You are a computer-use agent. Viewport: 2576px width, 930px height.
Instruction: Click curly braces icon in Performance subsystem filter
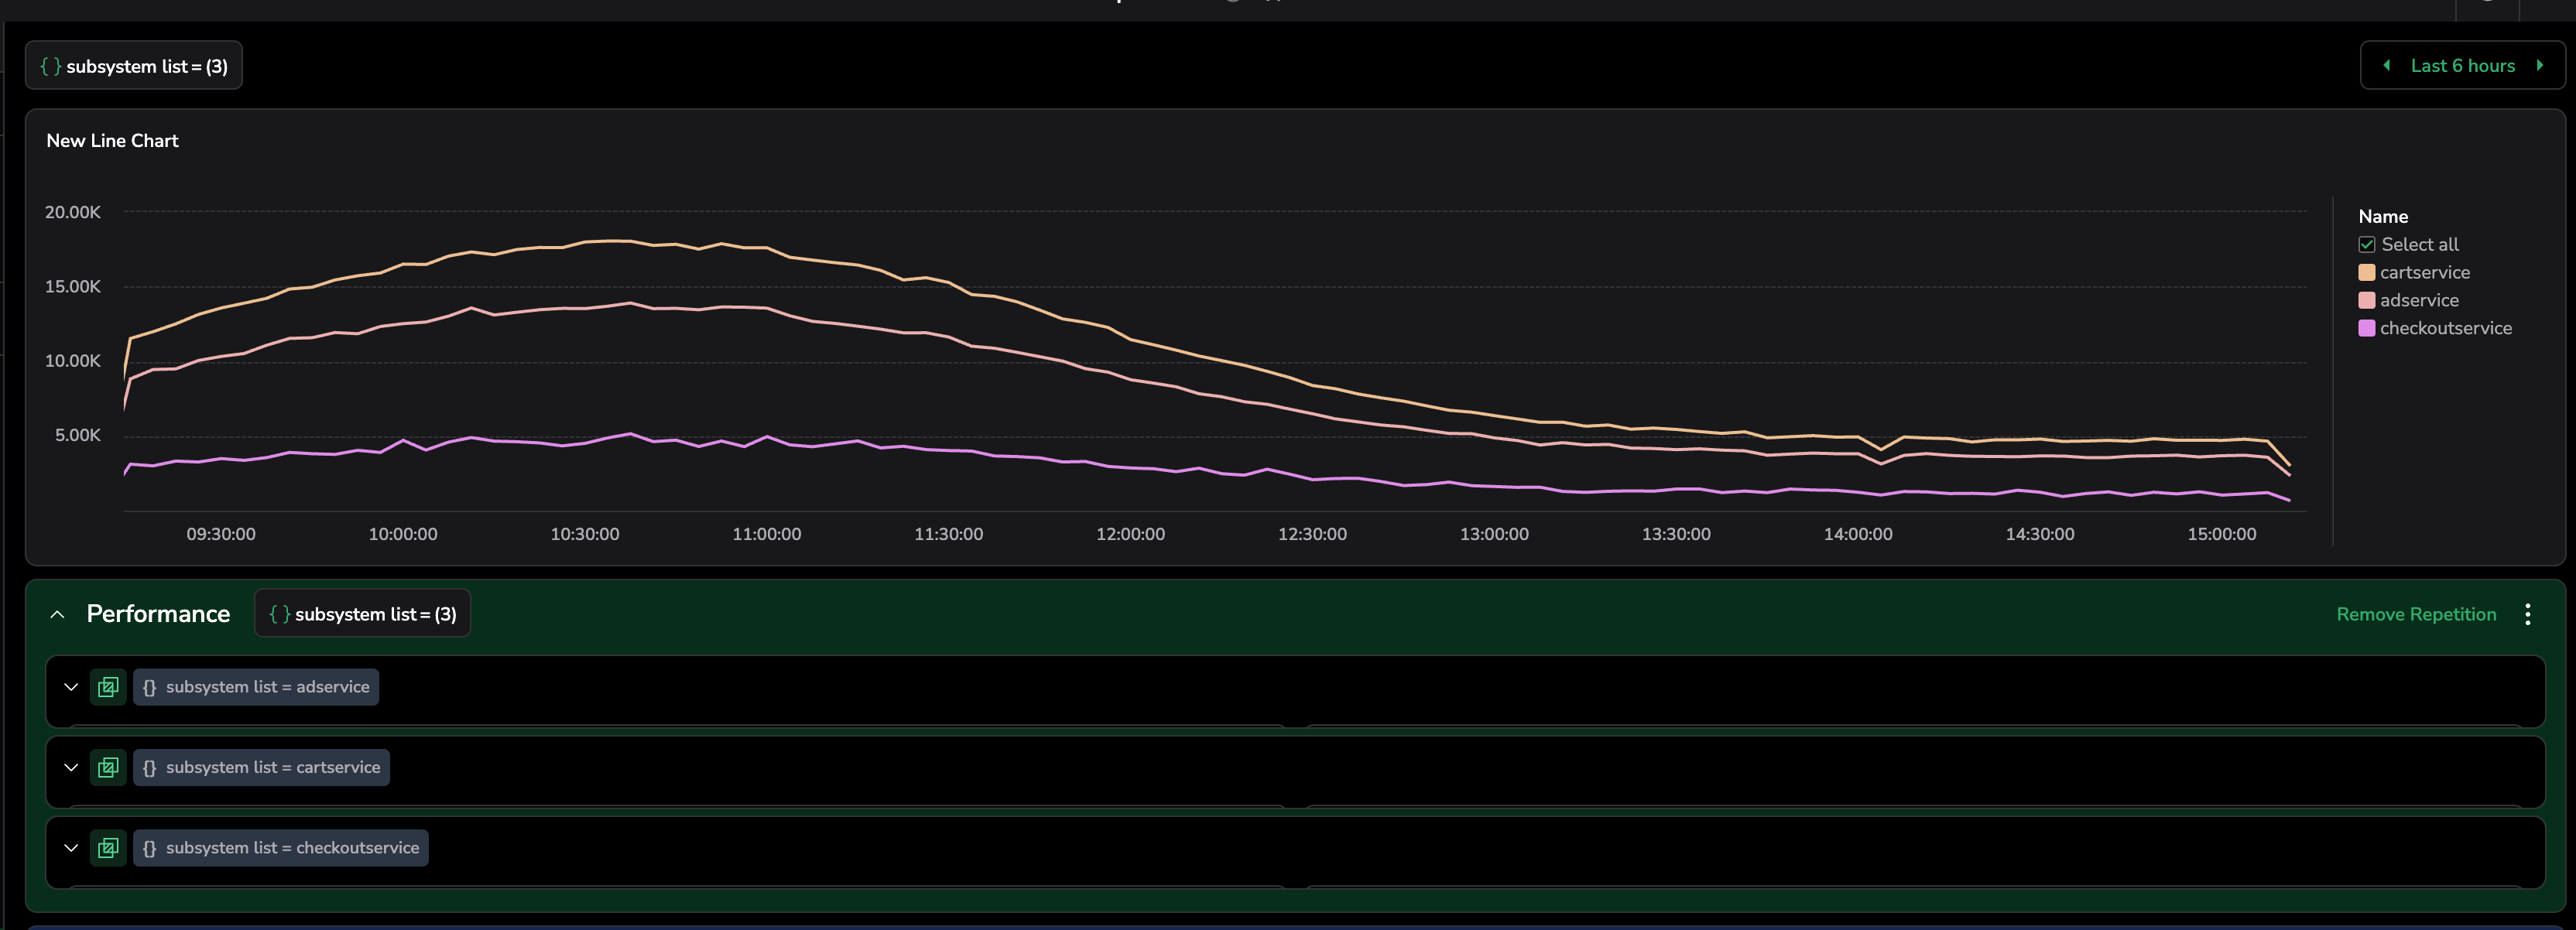click(x=280, y=614)
